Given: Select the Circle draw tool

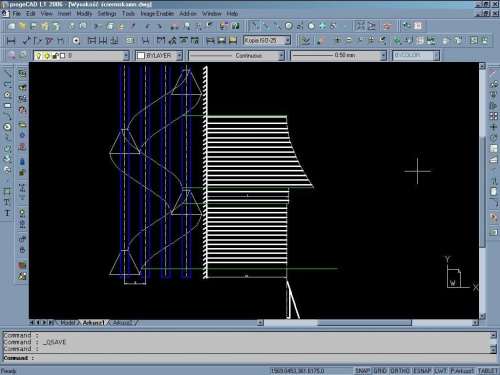Looking at the screenshot, I should 7,127.
